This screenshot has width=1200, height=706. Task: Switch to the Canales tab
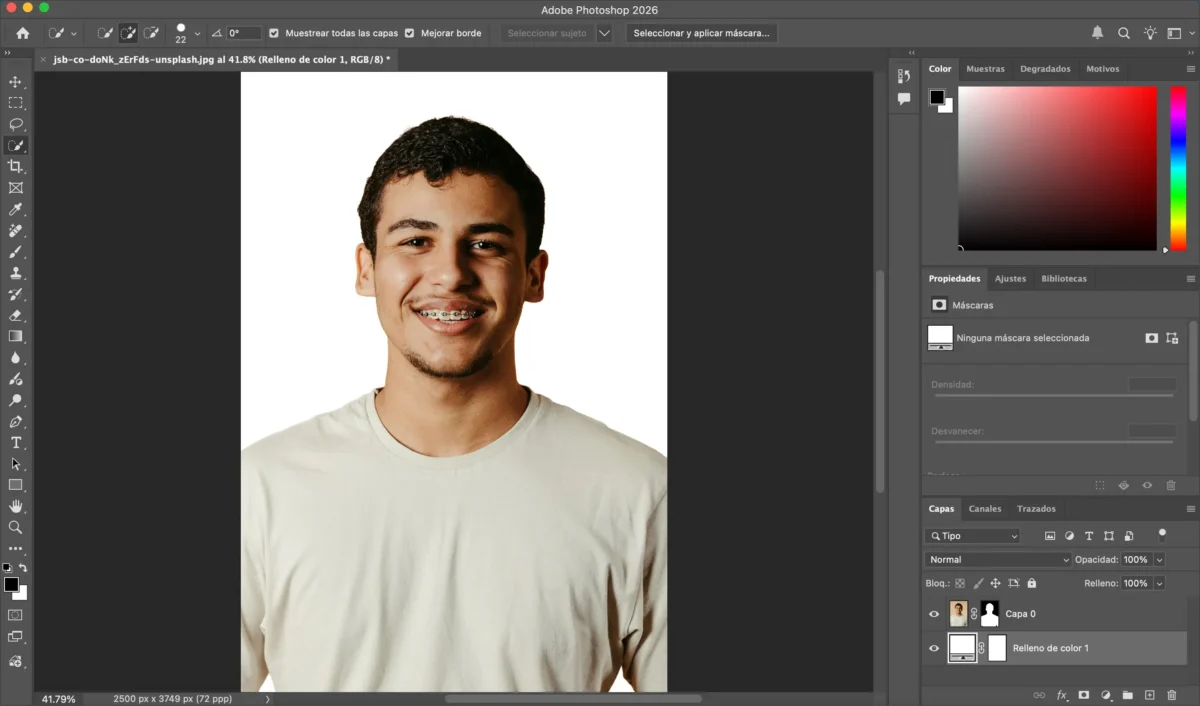pos(985,509)
